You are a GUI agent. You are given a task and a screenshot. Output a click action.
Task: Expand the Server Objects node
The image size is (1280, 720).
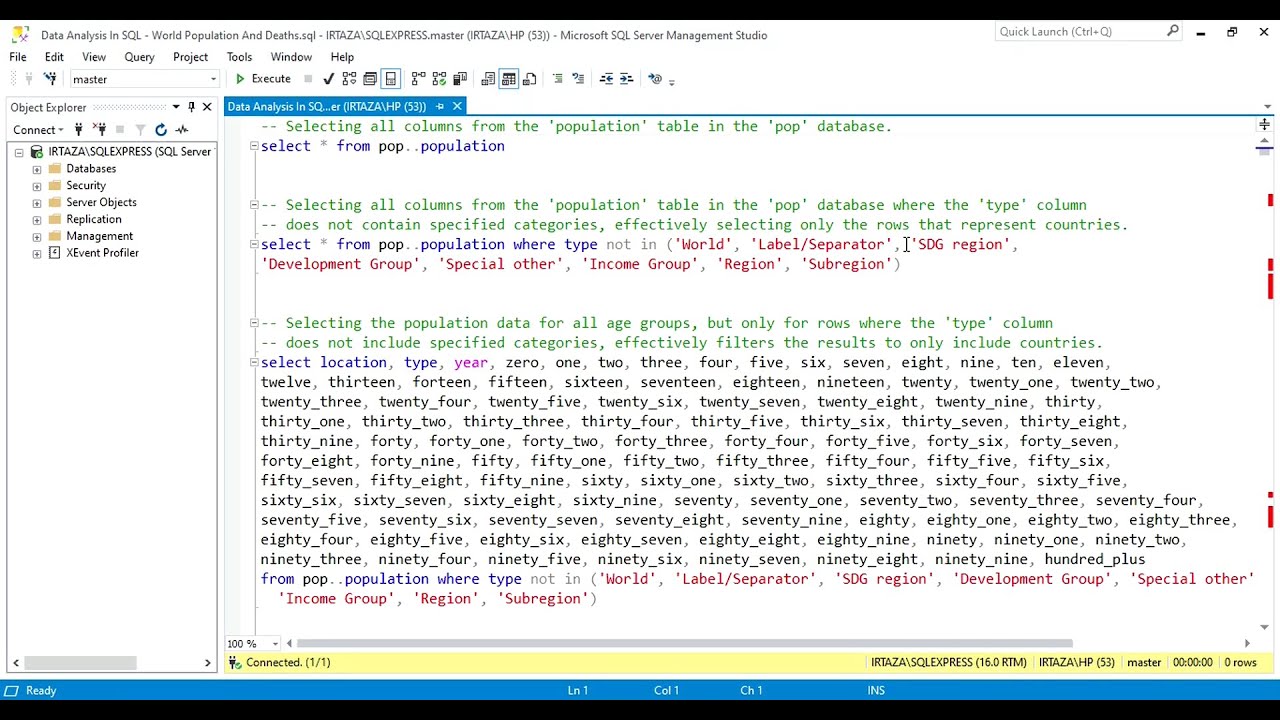[x=37, y=203]
